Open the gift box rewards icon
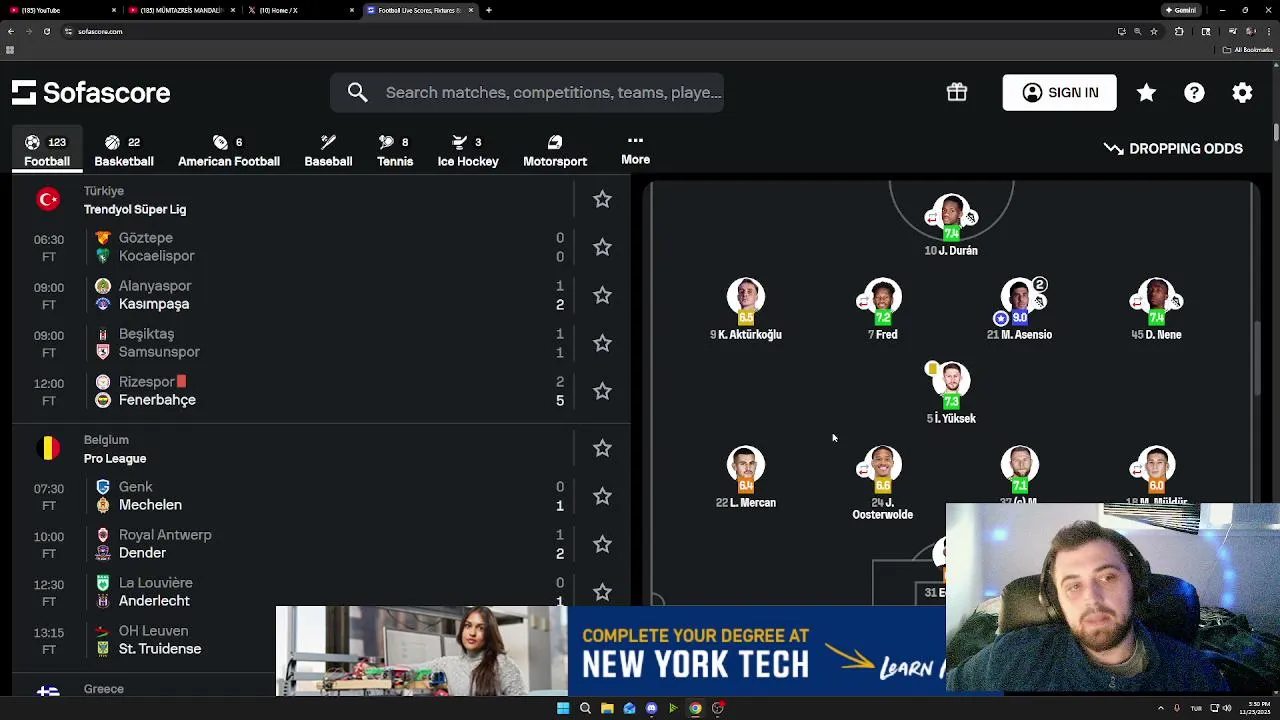Screen dimensions: 1280x720 pyautogui.click(x=957, y=92)
